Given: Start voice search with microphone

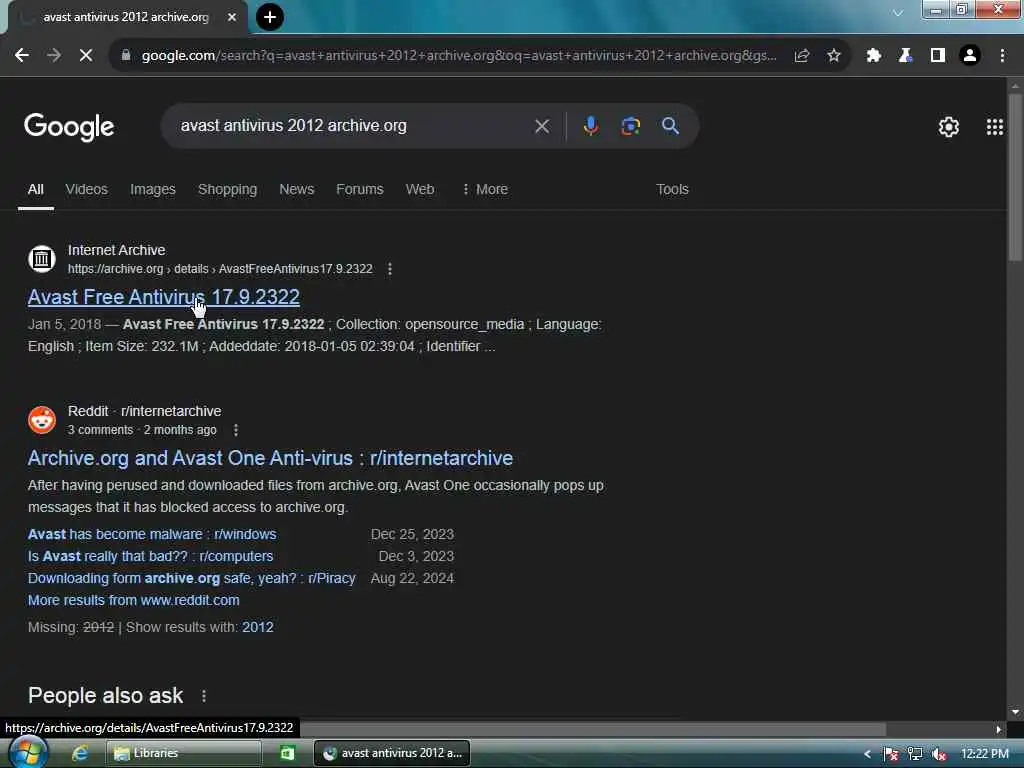Looking at the screenshot, I should (590, 125).
